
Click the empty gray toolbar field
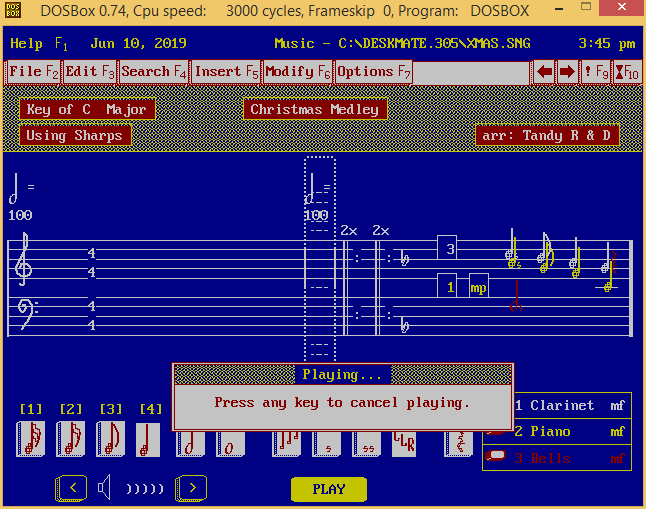click(471, 73)
